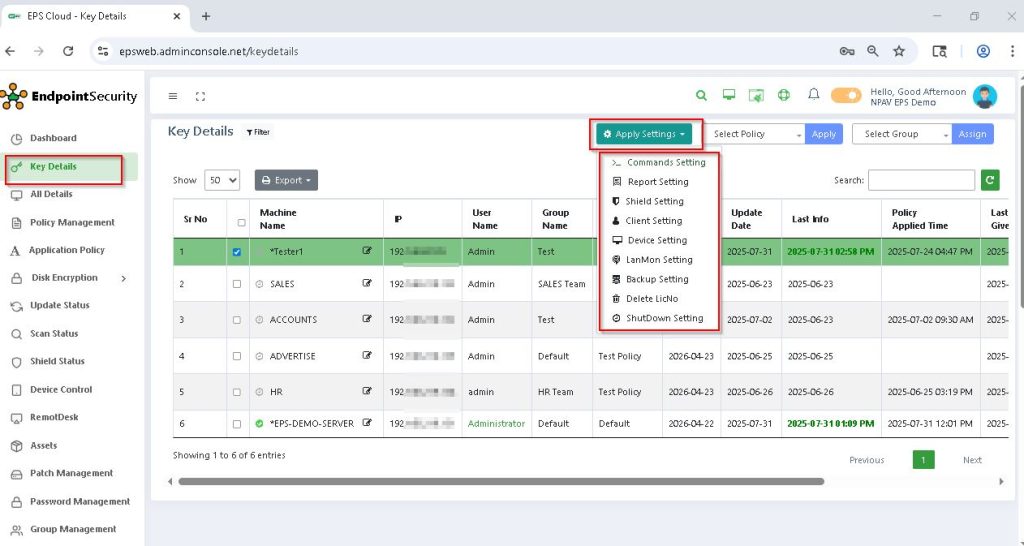Click the fullscreen expand icon
This screenshot has height=546, width=1024.
pyautogui.click(x=200, y=96)
